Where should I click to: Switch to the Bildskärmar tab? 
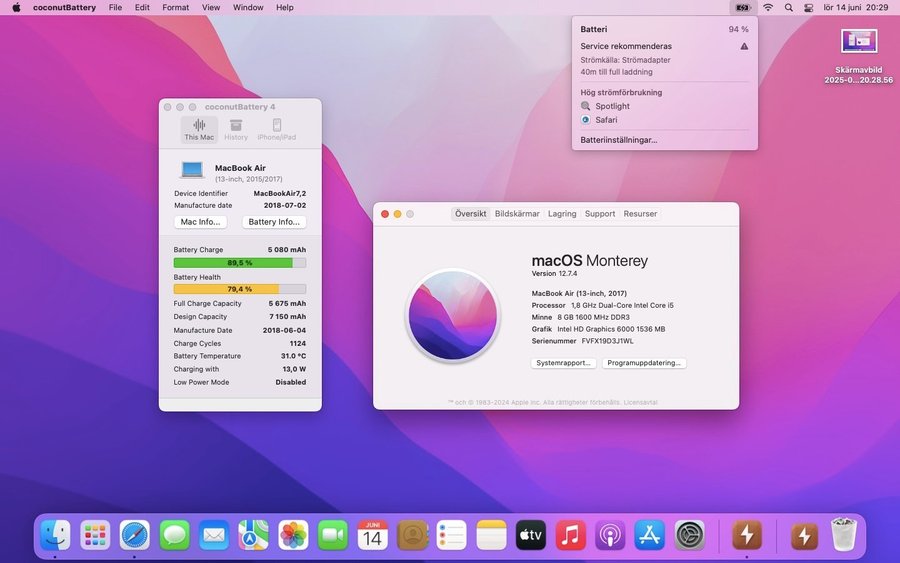(x=517, y=213)
